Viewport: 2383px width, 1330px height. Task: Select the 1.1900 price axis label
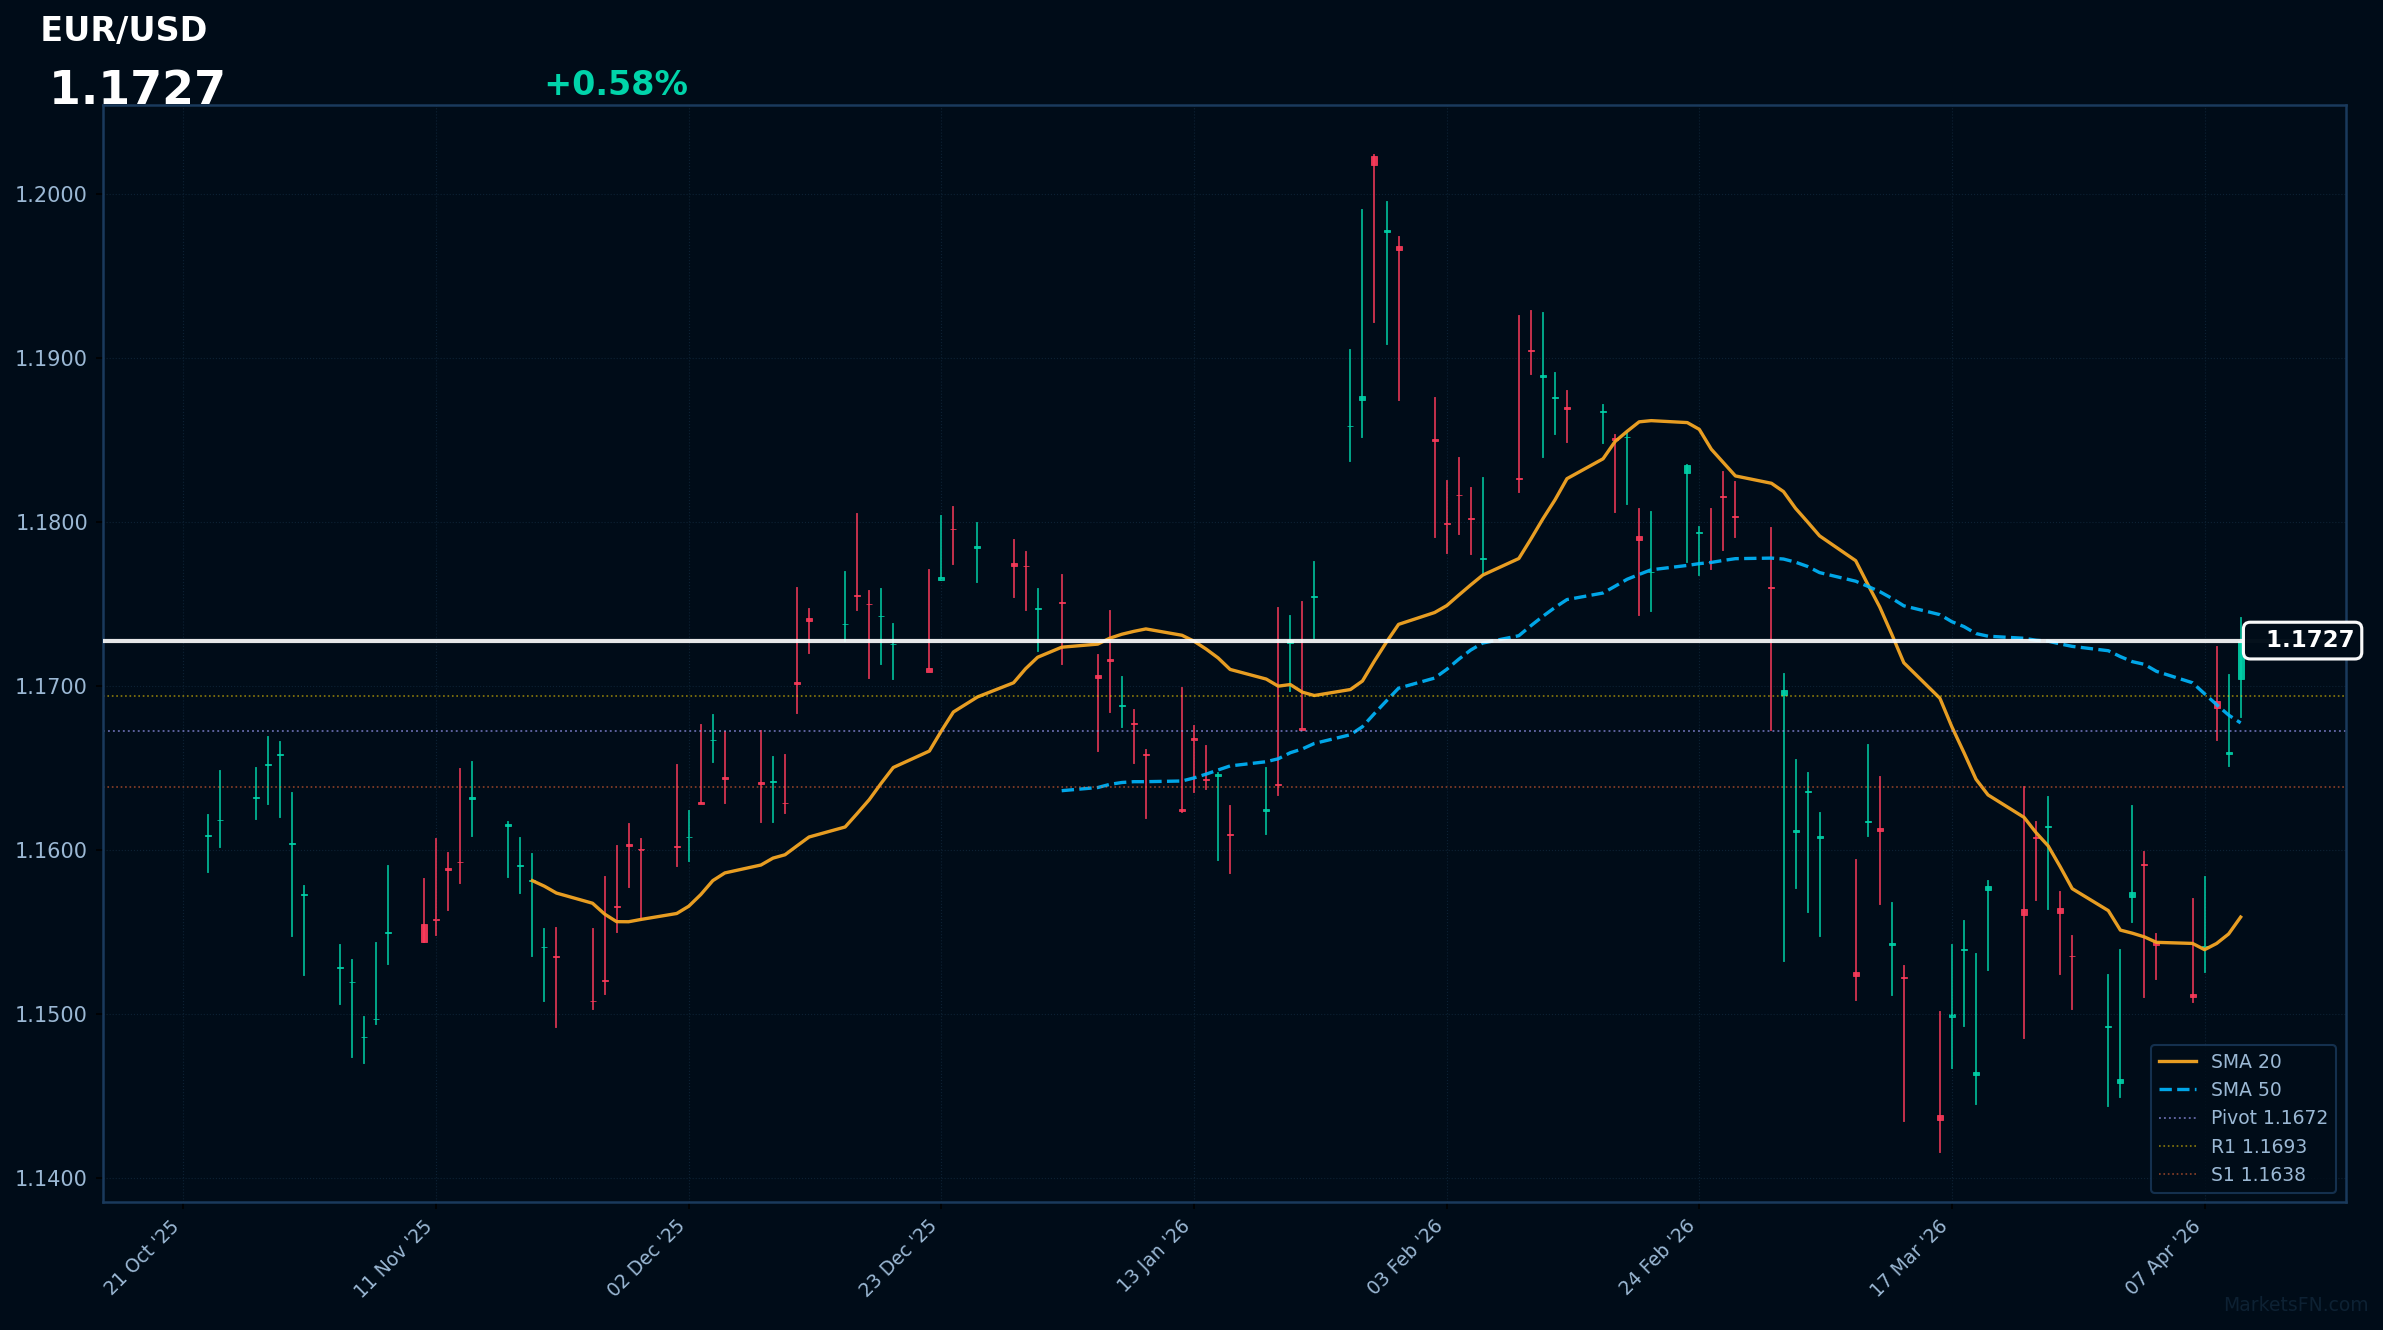tap(51, 359)
